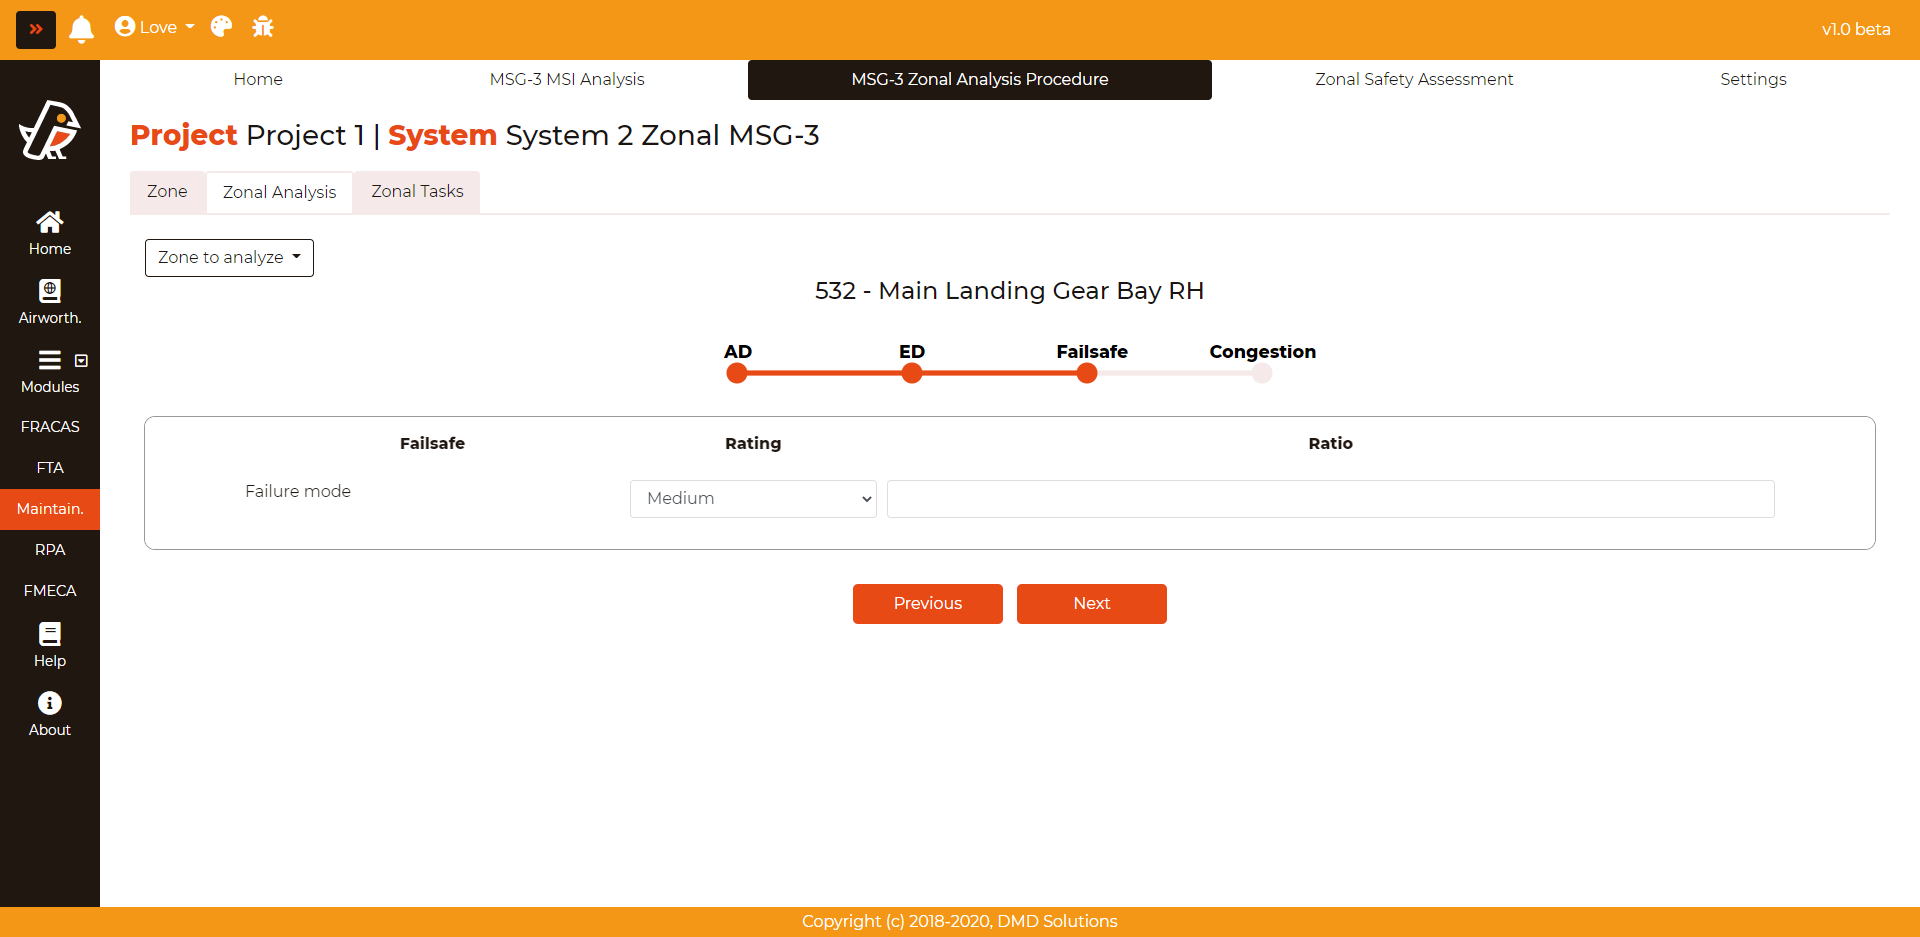Expand the sidebar with the double-arrow icon

36,30
